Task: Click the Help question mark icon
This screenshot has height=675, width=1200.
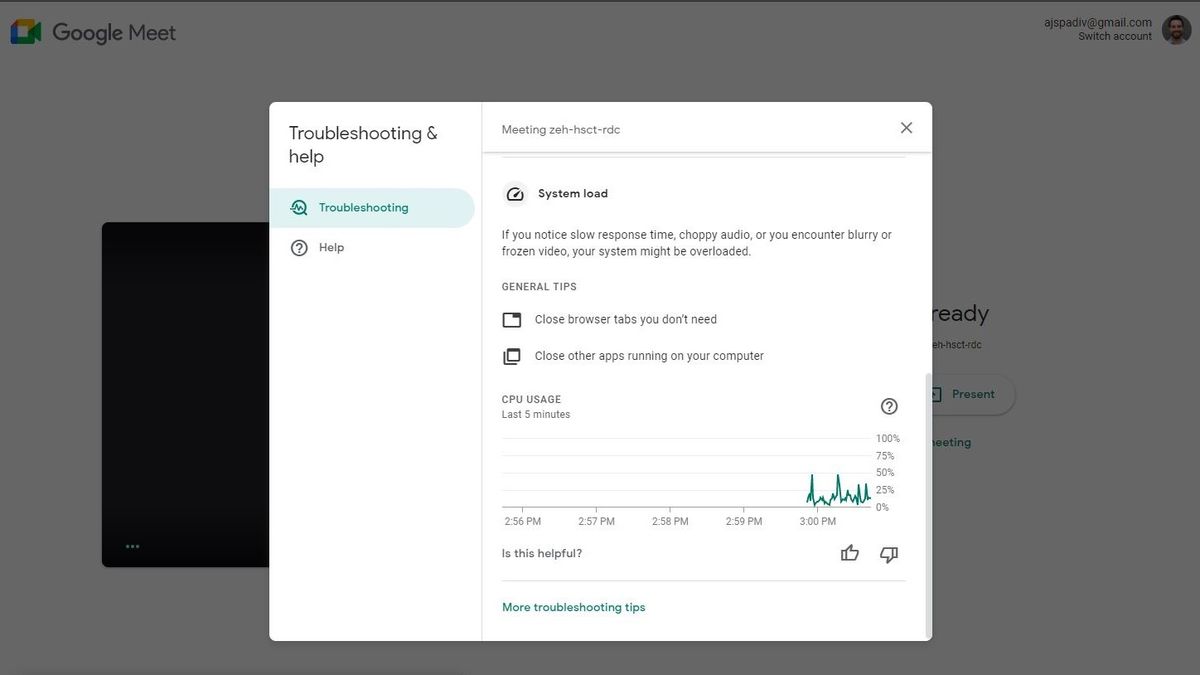Action: click(299, 247)
